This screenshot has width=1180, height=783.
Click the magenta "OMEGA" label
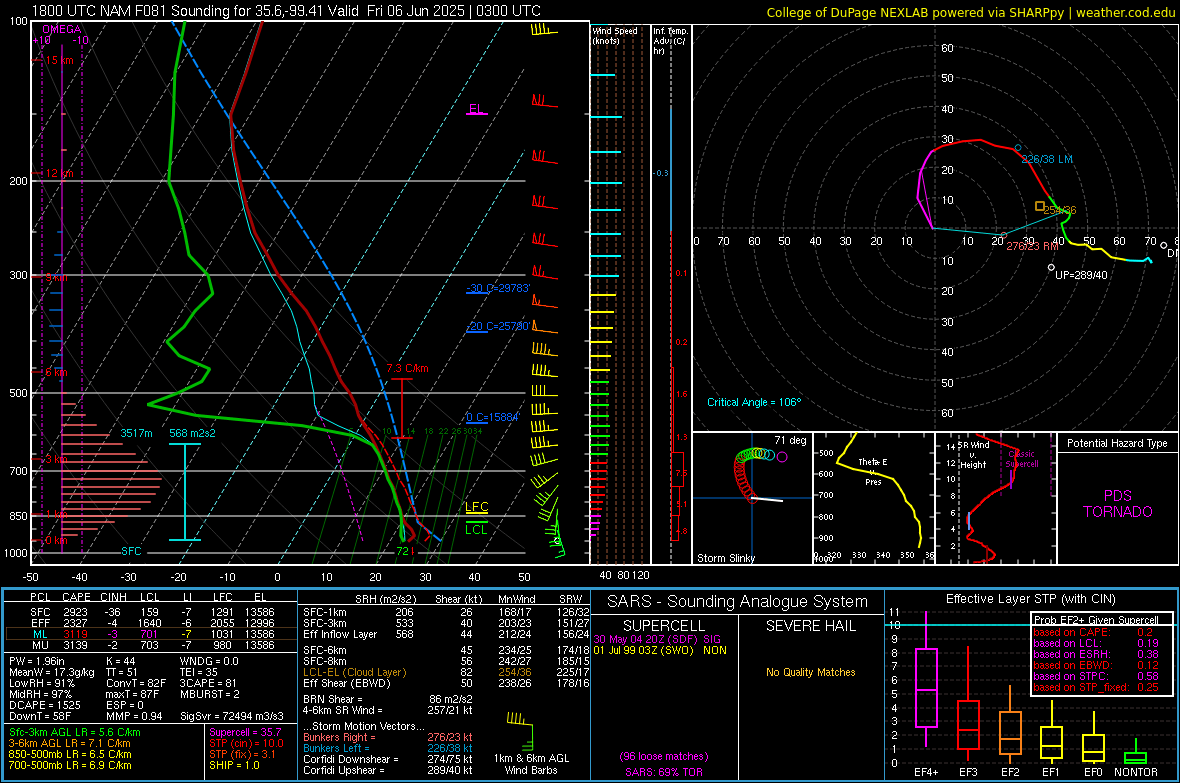point(62,29)
